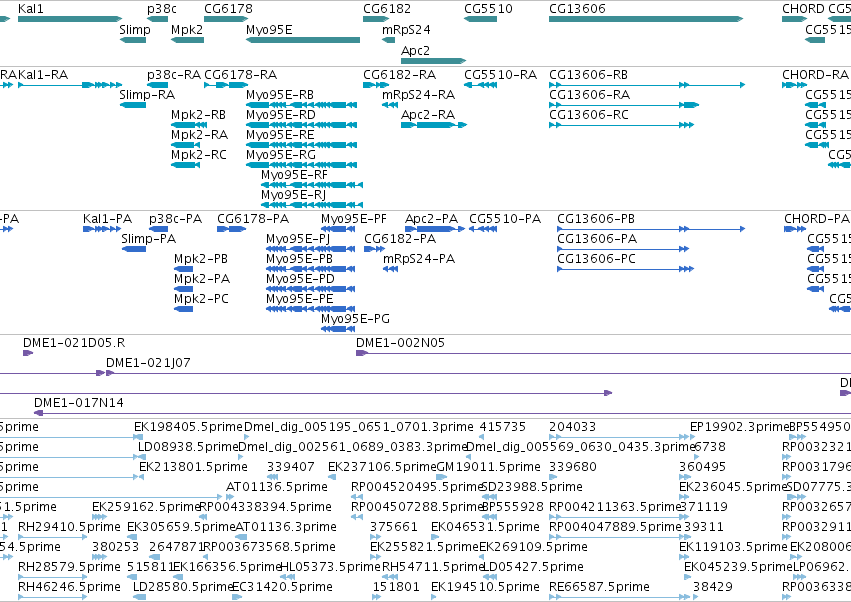Viewport: 851px width, 602px height.
Task: Select the mRpS24-RA transcript label
Action: tap(418, 94)
